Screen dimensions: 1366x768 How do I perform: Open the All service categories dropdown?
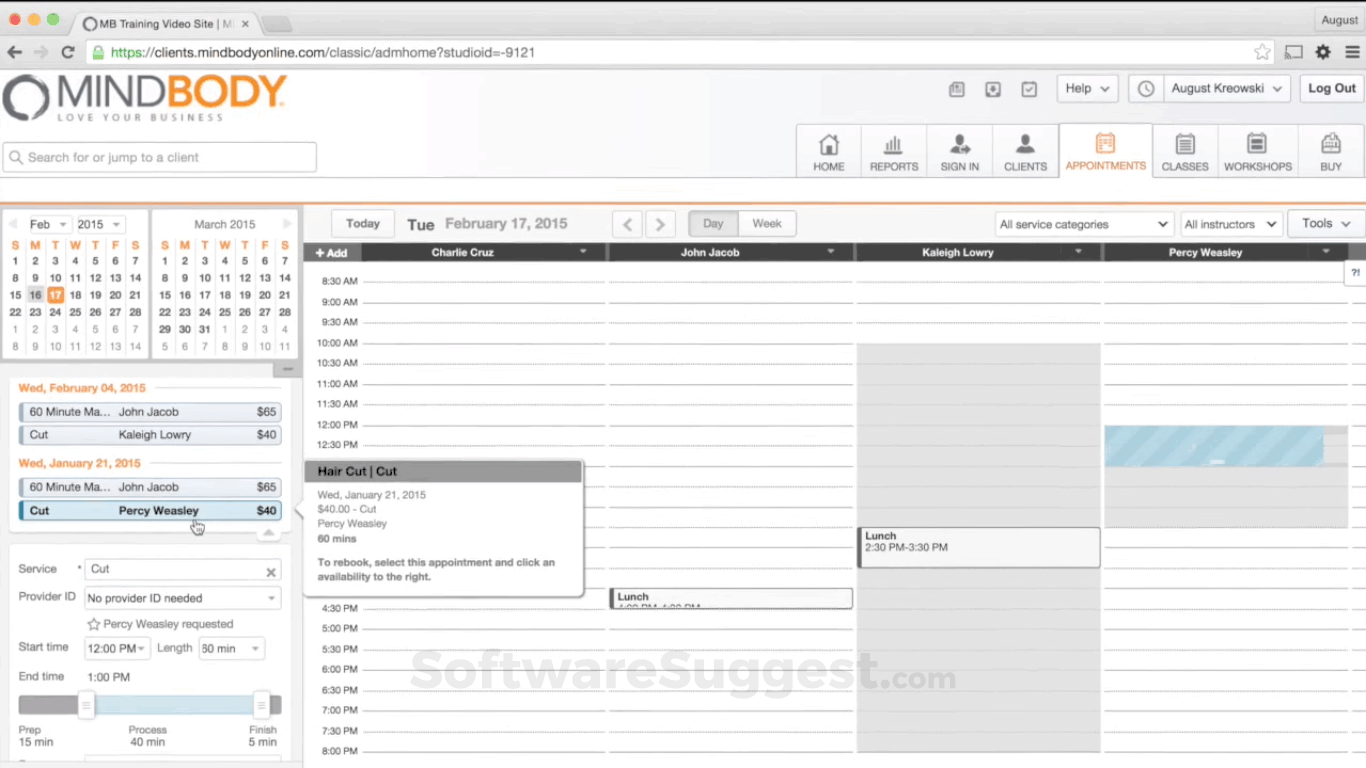click(1084, 224)
